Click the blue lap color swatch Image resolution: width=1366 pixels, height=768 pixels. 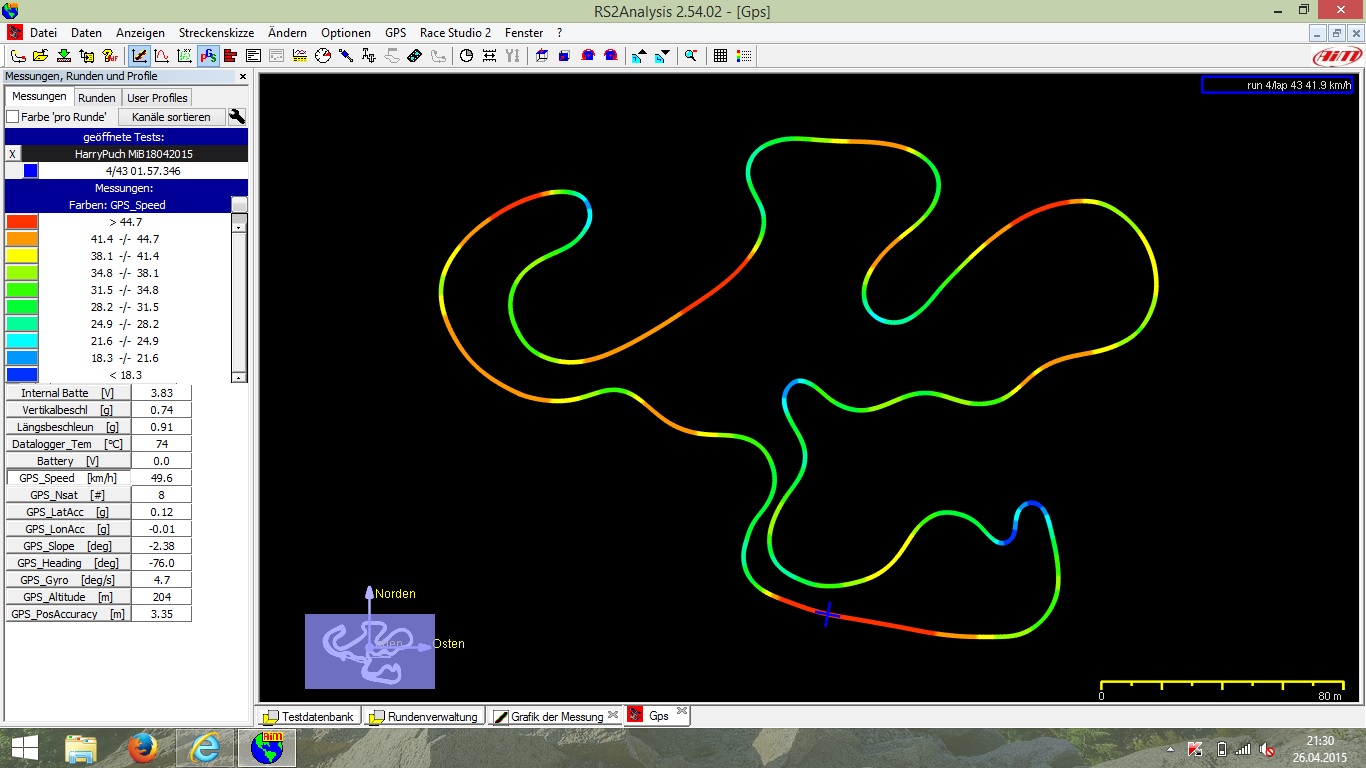click(30, 171)
